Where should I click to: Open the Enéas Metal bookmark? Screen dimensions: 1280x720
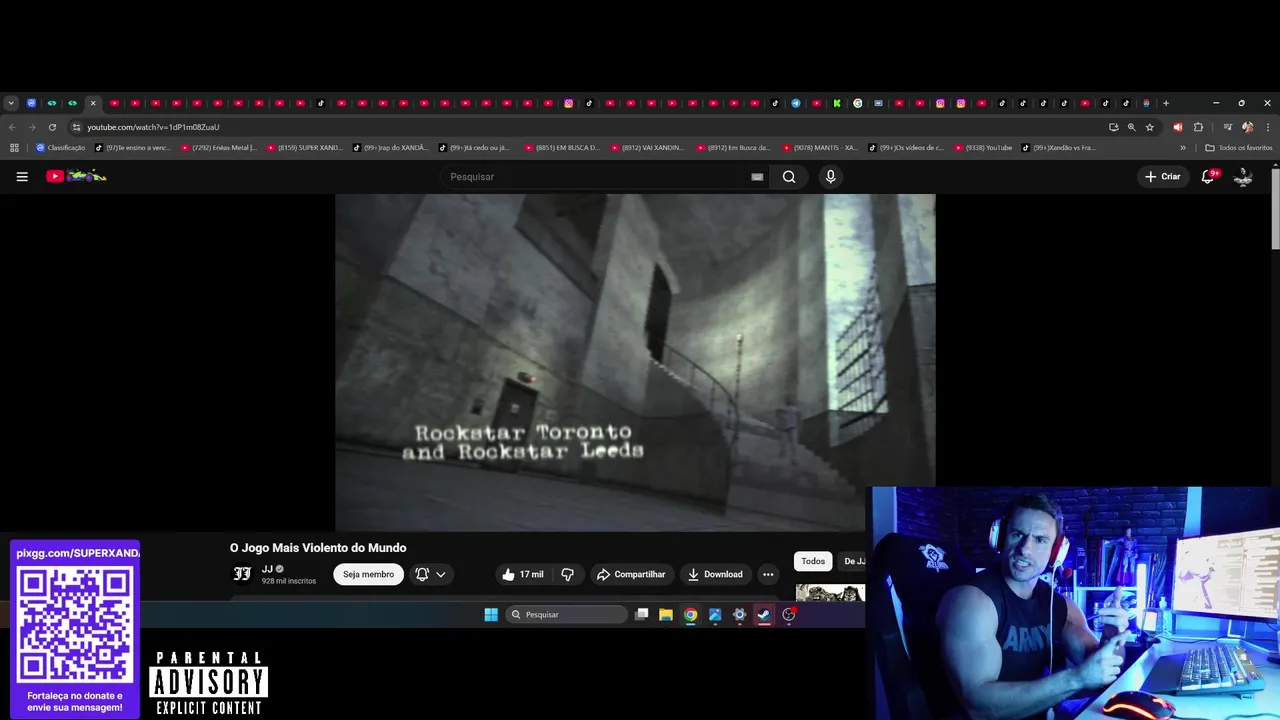point(219,148)
